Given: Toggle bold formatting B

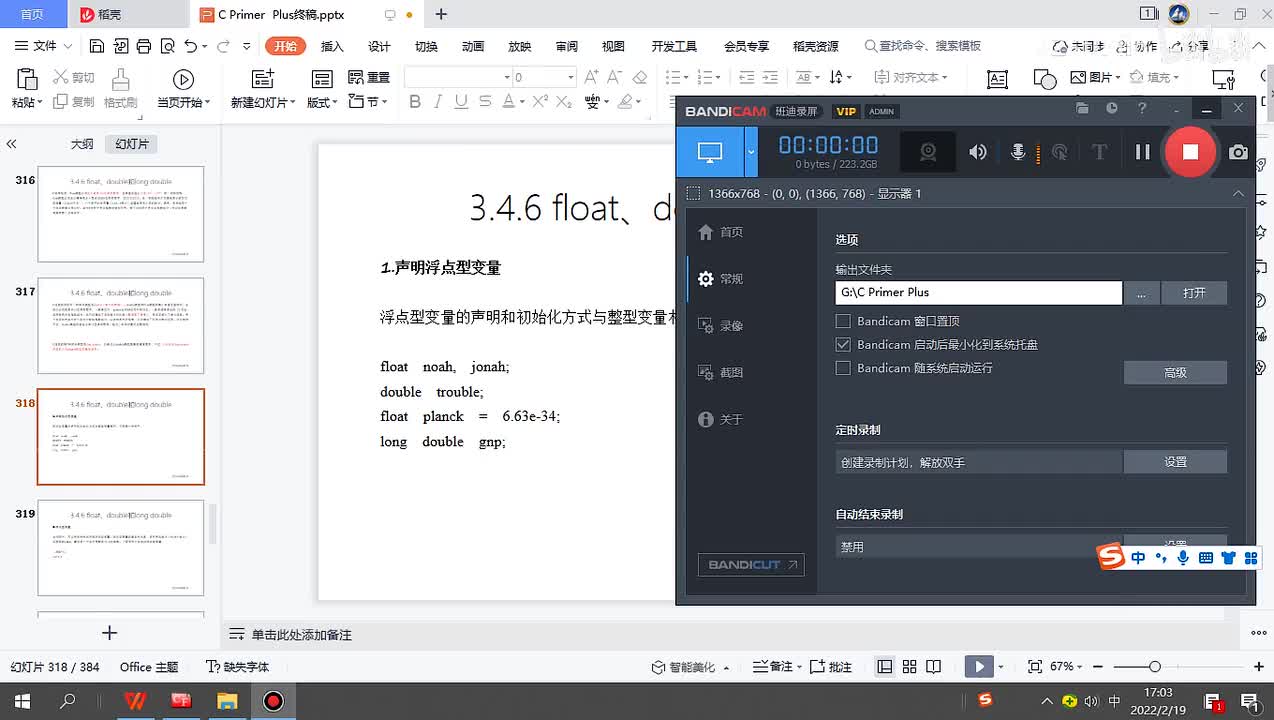Looking at the screenshot, I should click(415, 102).
